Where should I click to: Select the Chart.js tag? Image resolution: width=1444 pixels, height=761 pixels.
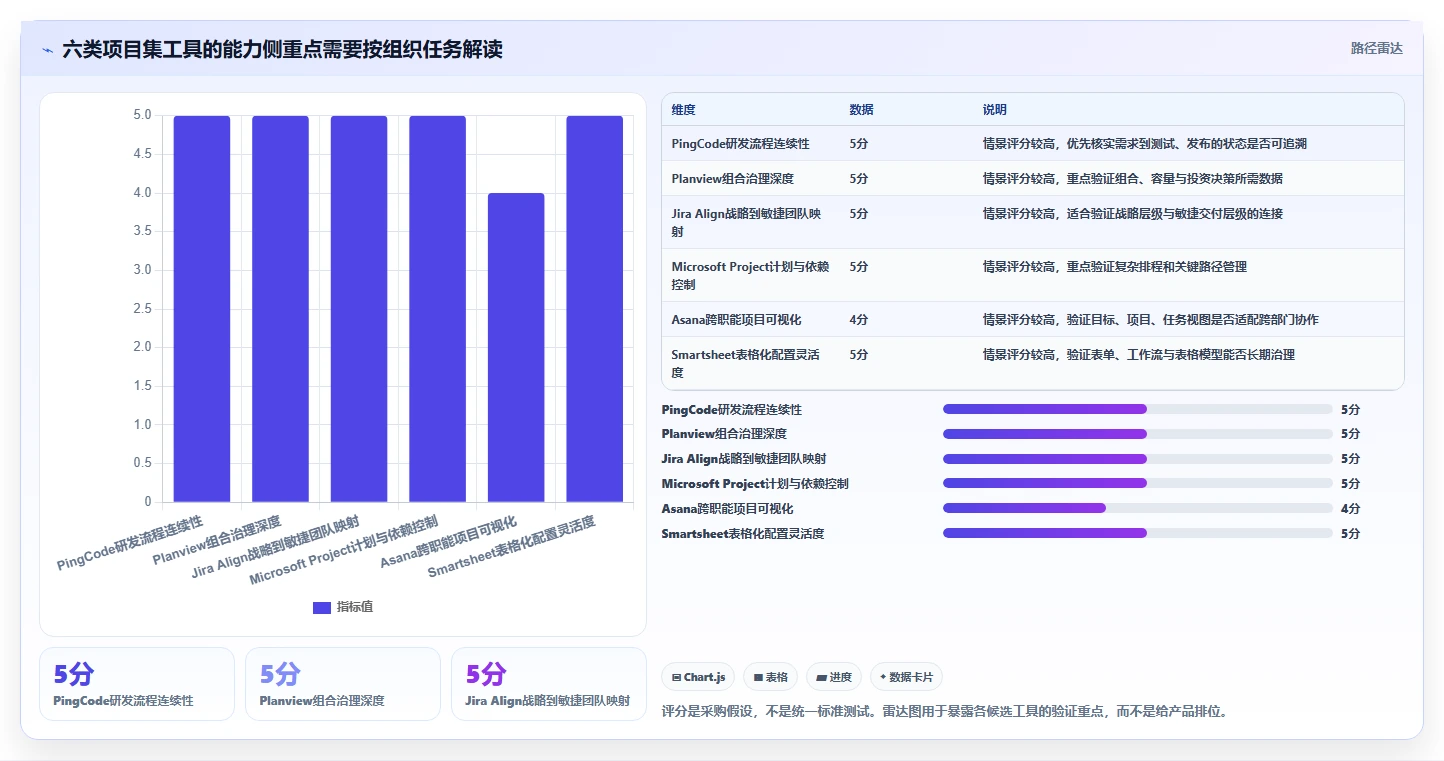(x=698, y=677)
